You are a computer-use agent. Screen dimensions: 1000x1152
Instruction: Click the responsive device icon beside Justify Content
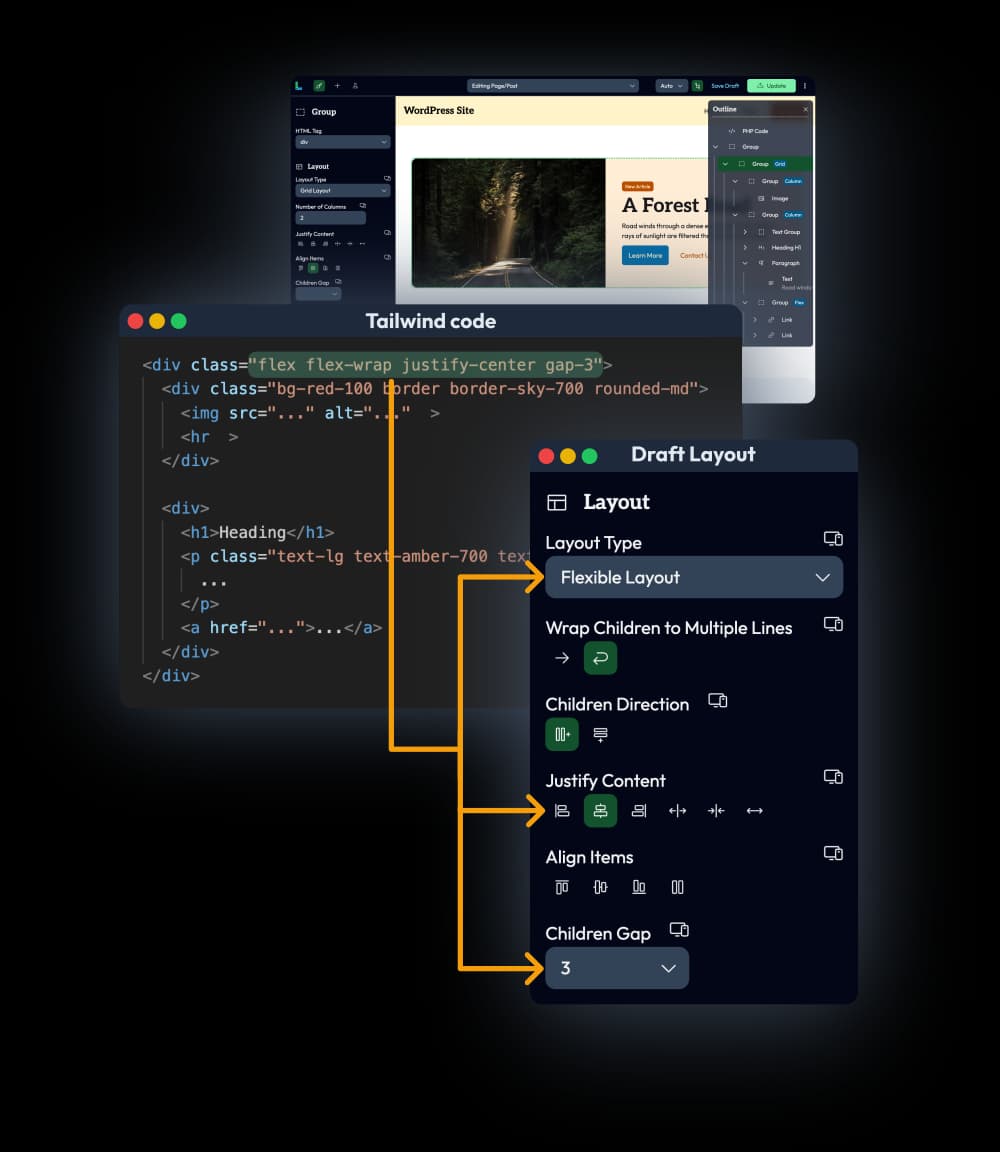[x=833, y=777]
